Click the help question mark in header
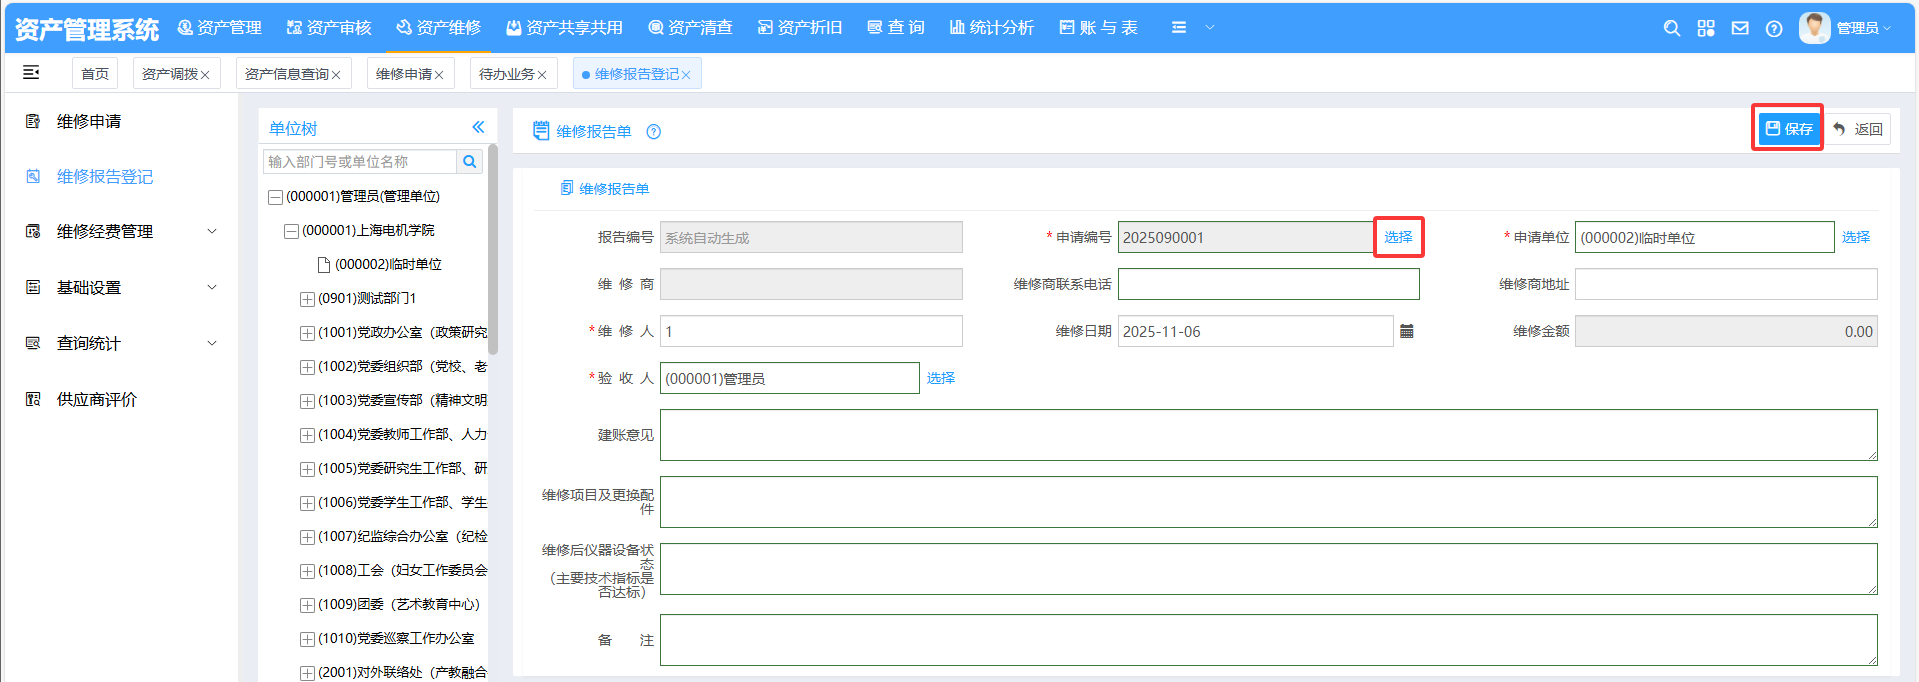The width and height of the screenshot is (1919, 682). pos(1774,28)
